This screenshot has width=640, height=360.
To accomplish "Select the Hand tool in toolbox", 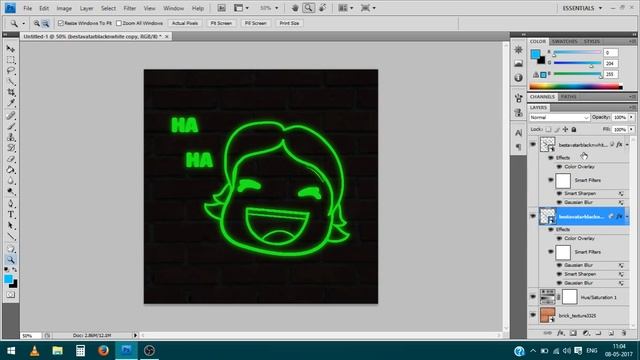I will click(11, 249).
